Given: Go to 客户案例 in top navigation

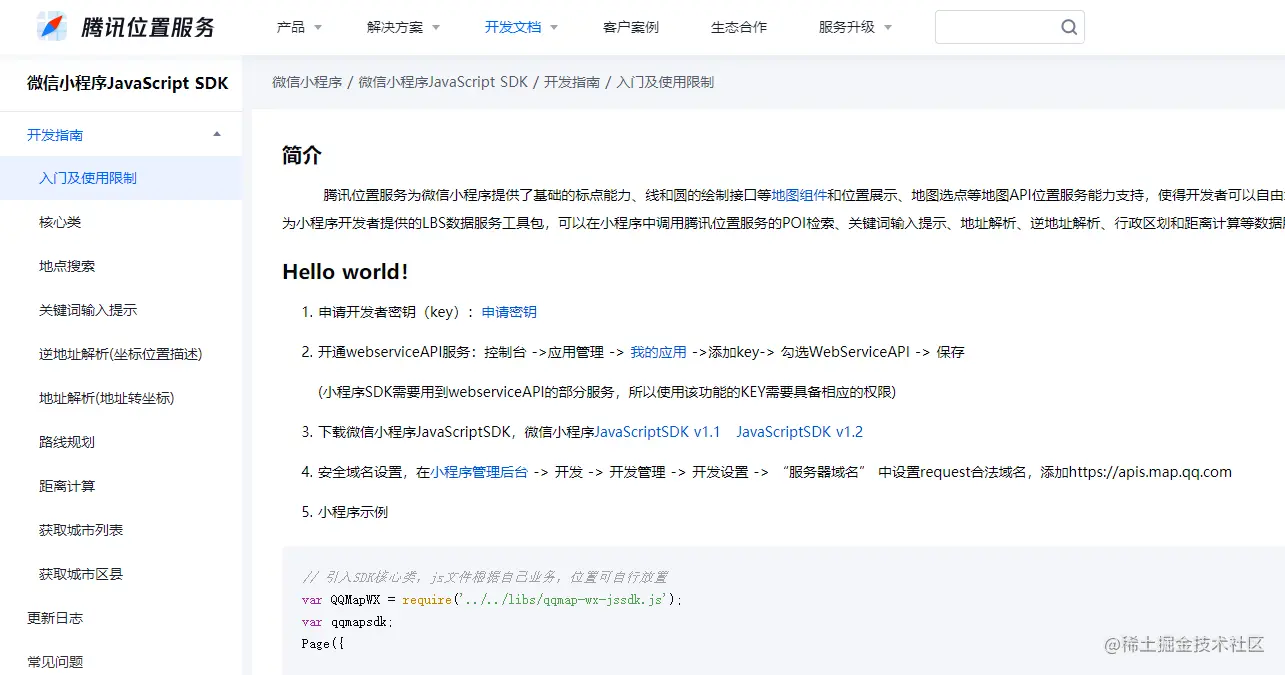Looking at the screenshot, I should (x=631, y=27).
